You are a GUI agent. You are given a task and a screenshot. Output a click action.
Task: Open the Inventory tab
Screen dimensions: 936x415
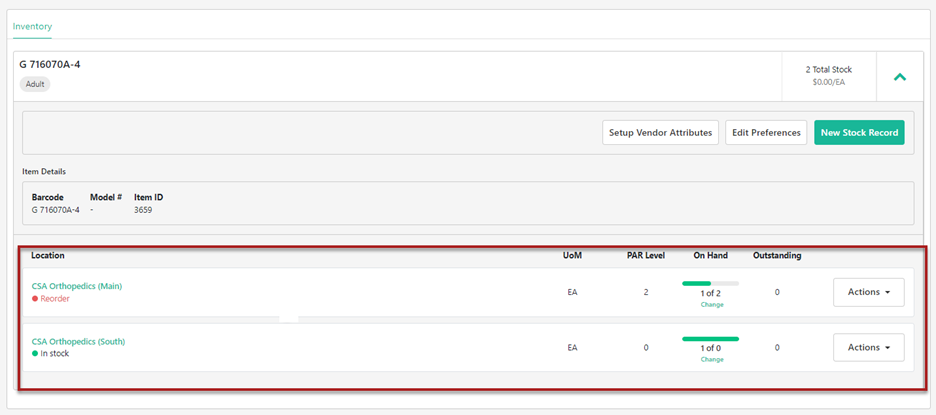pyautogui.click(x=32, y=26)
